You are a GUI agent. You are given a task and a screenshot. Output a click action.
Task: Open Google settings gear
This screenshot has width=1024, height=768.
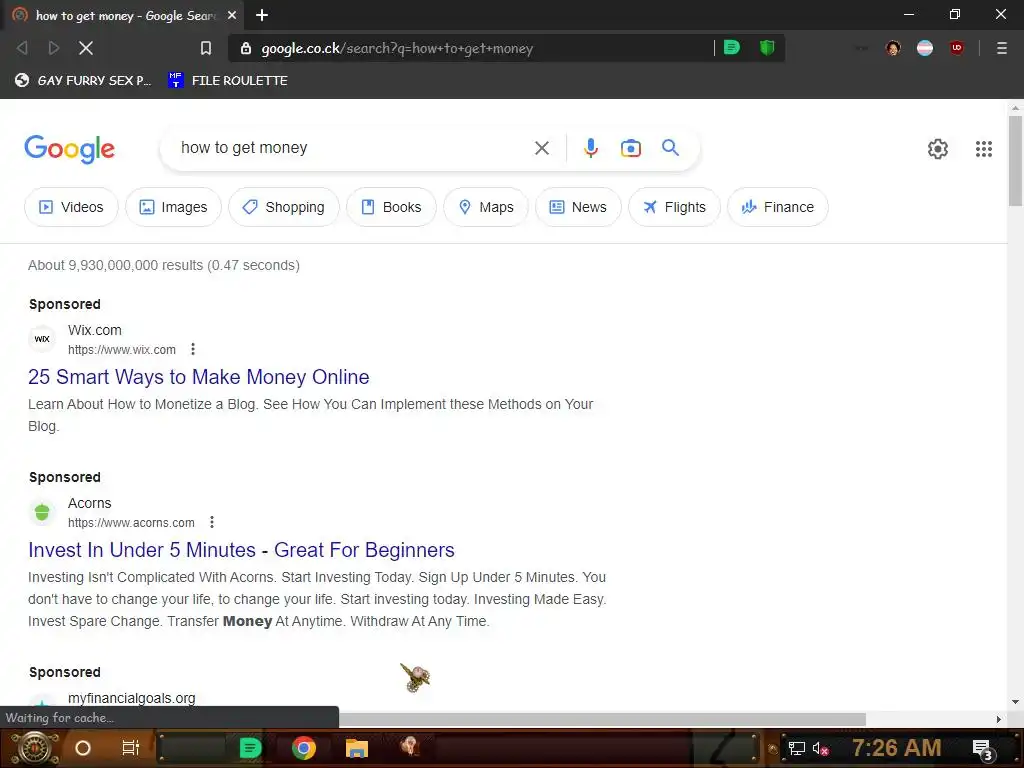point(938,149)
